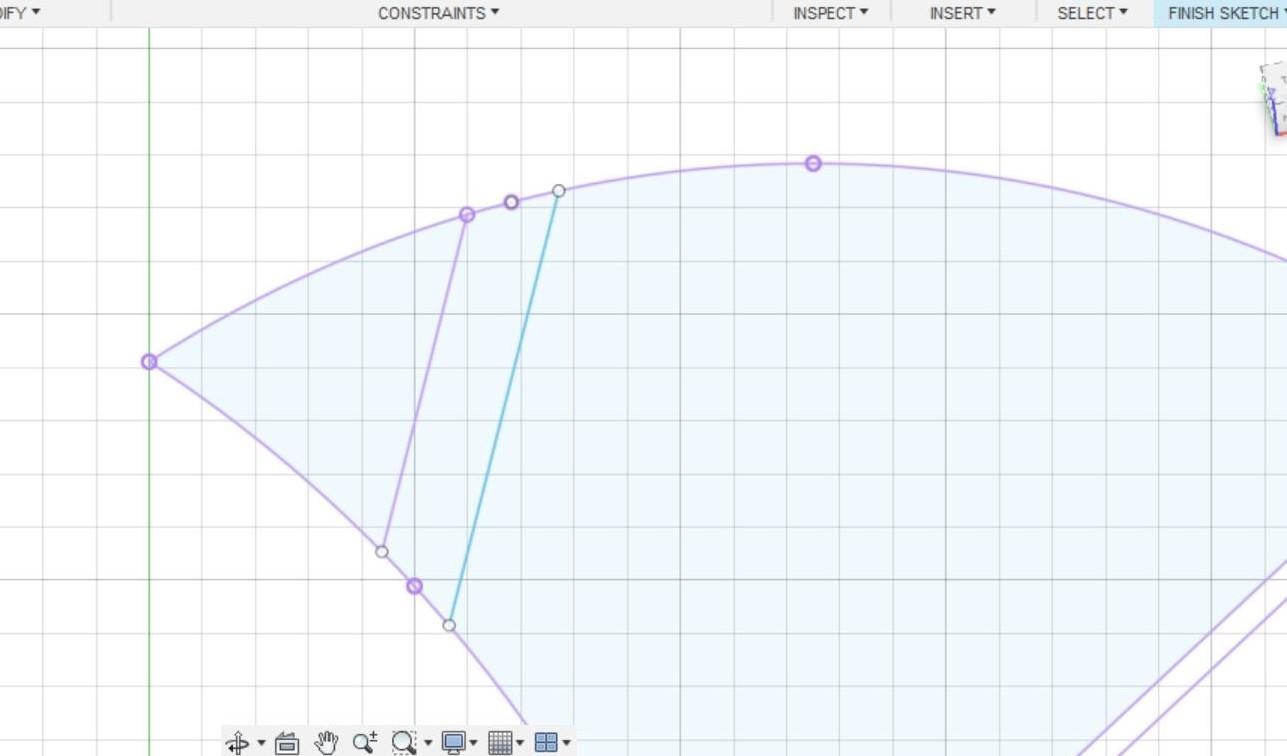Expand the Display Settings dropdown arrow

coord(473,742)
